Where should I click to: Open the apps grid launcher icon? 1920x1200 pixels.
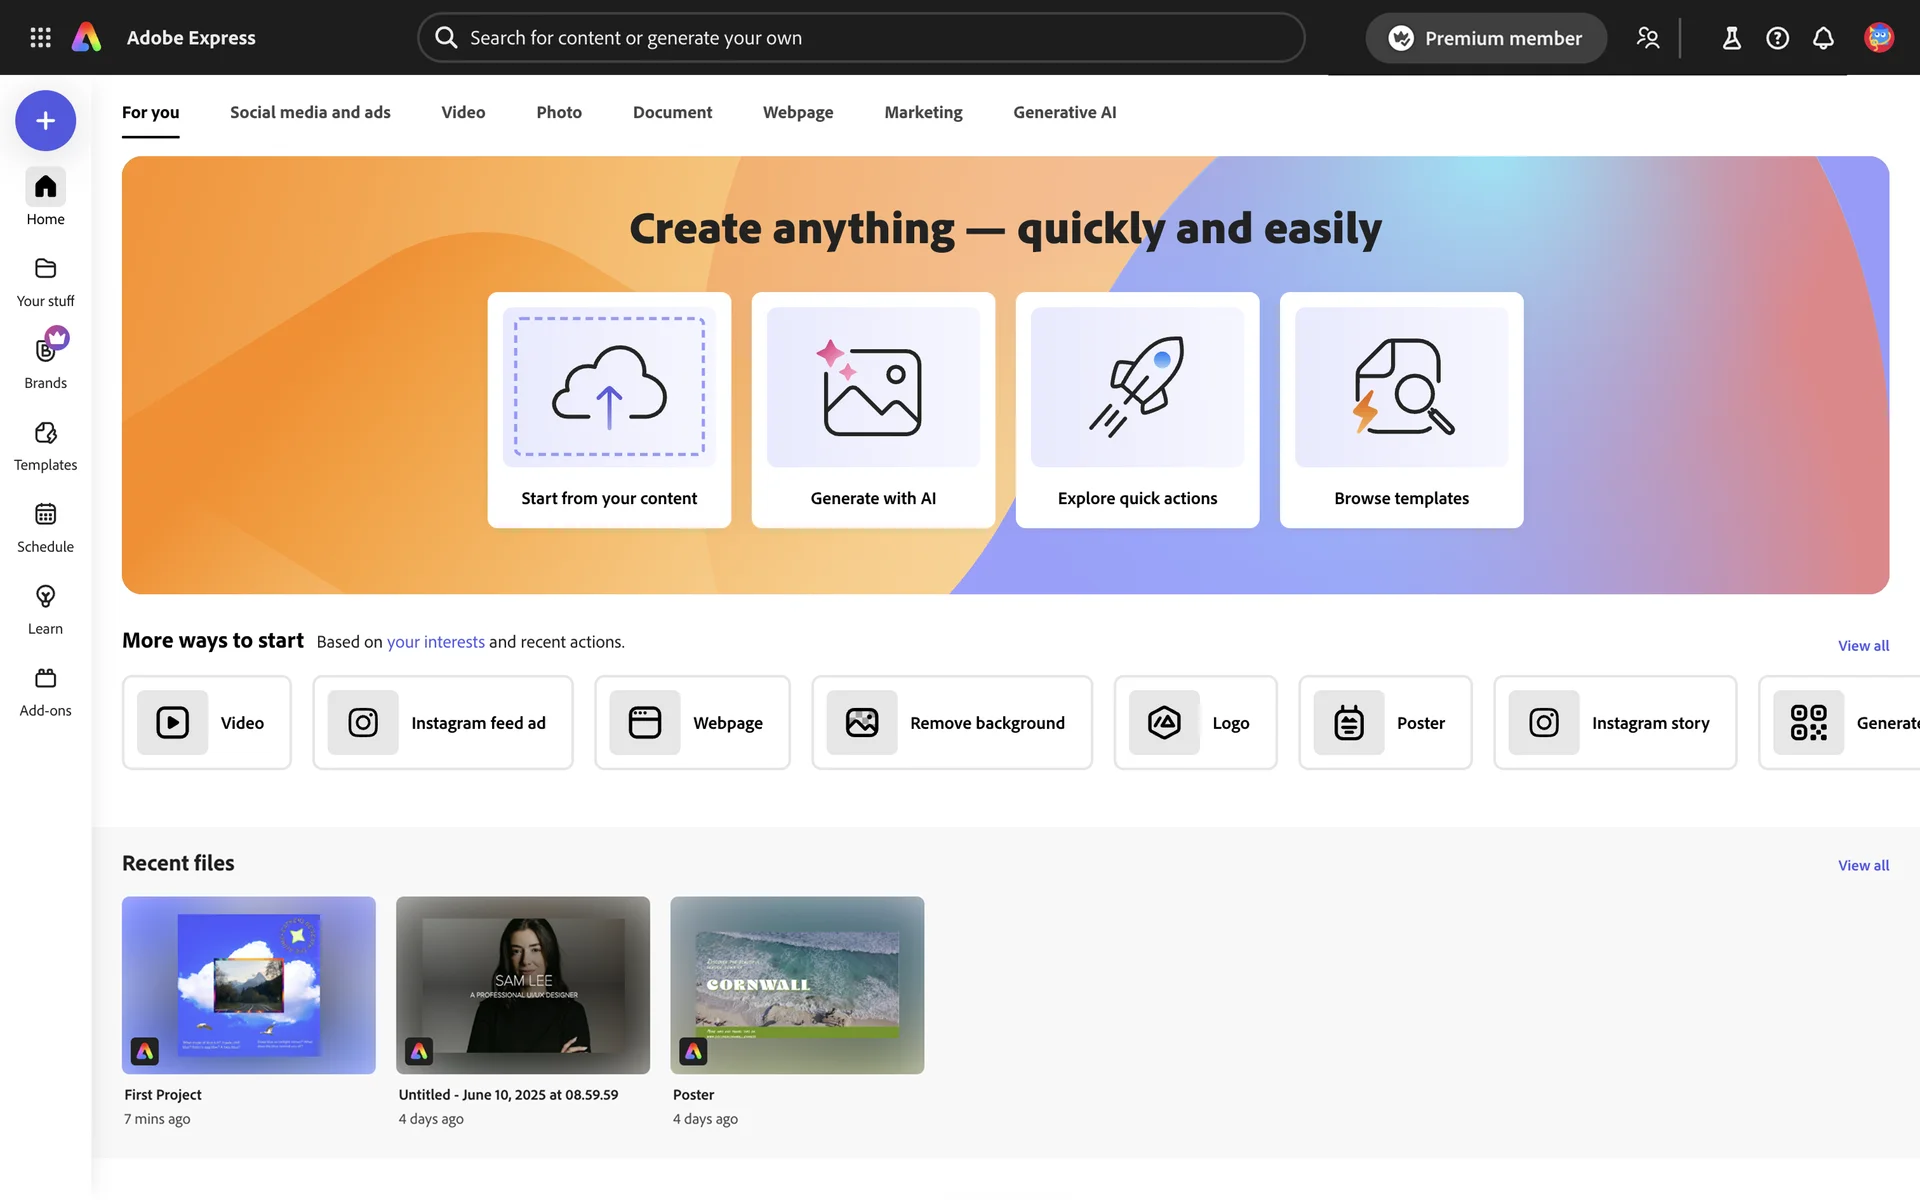click(40, 38)
